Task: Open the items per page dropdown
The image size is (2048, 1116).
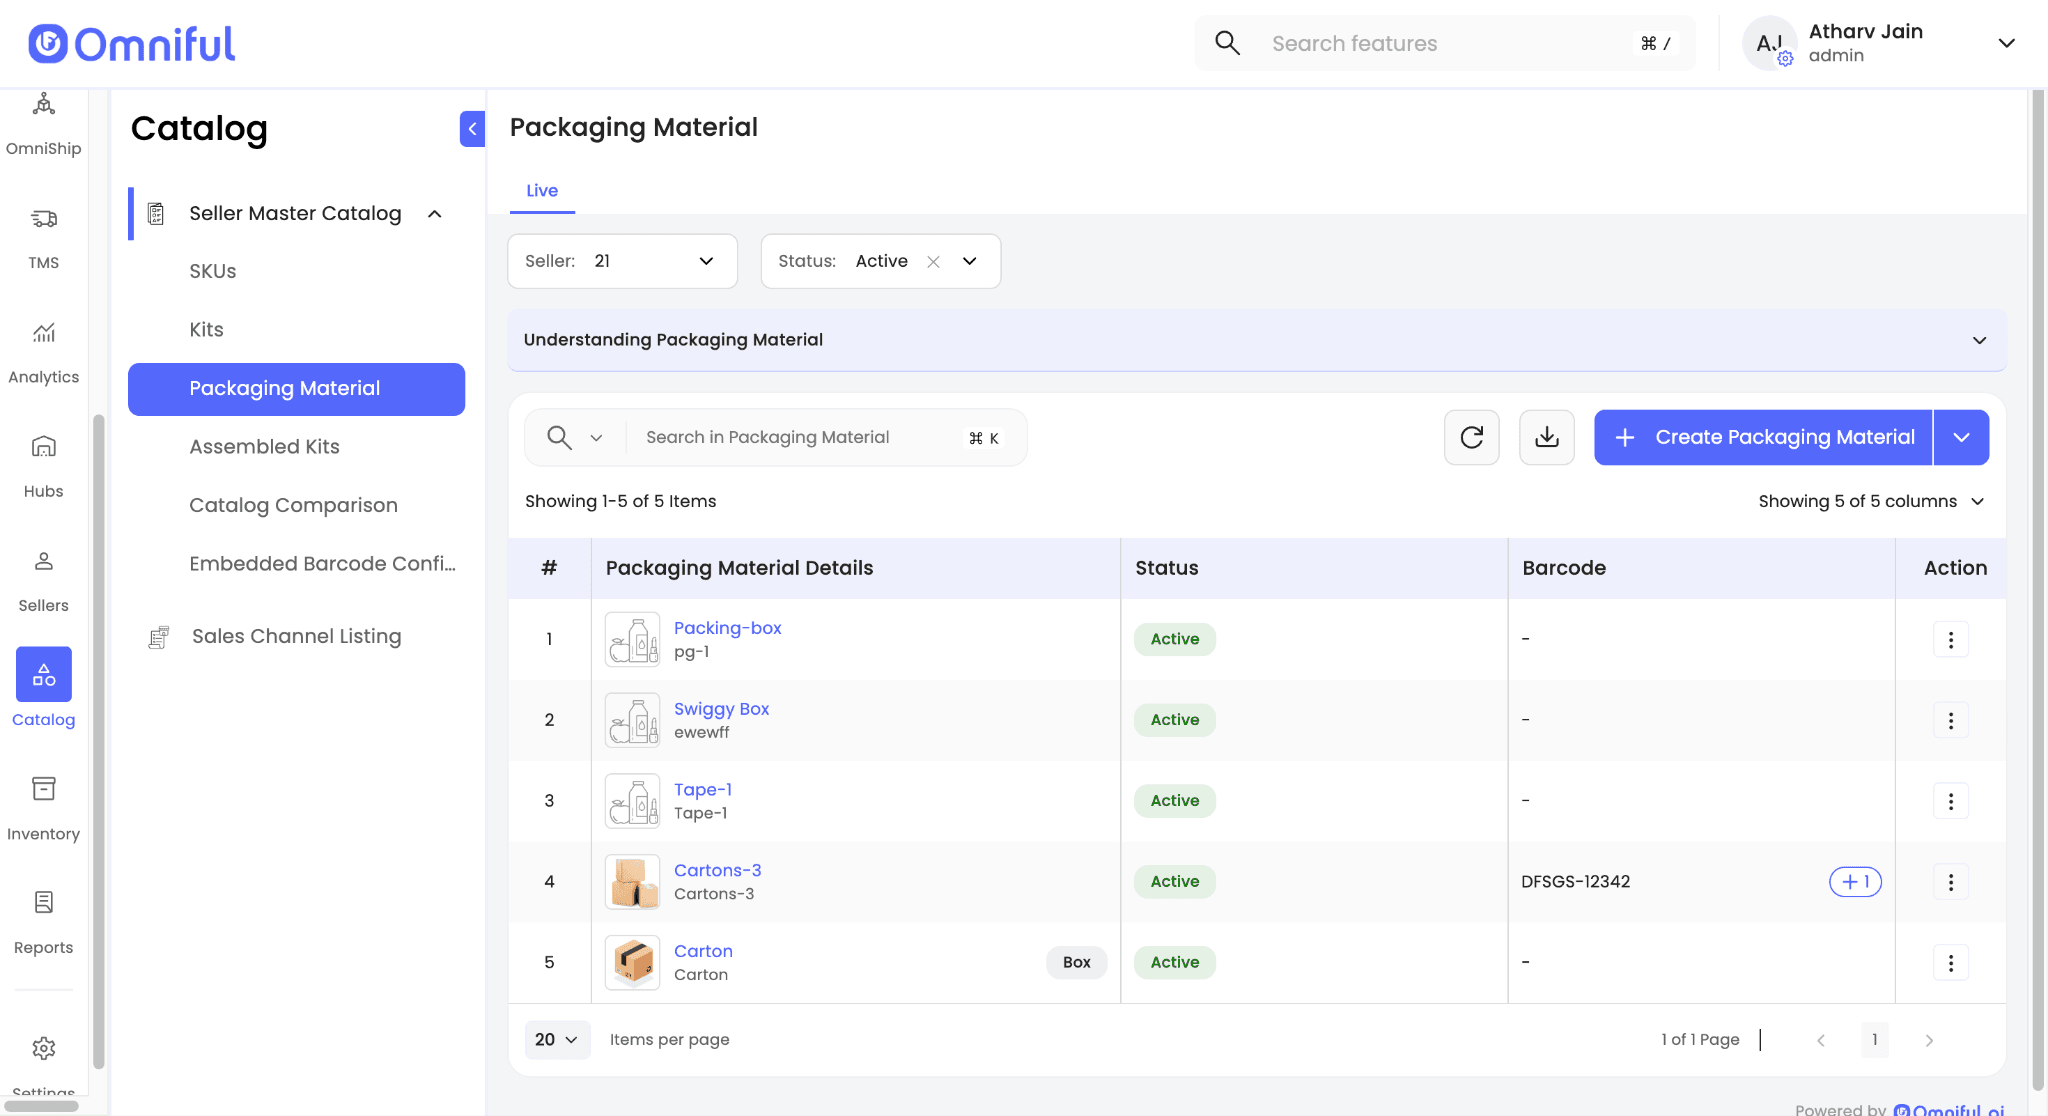Action: [x=556, y=1040]
